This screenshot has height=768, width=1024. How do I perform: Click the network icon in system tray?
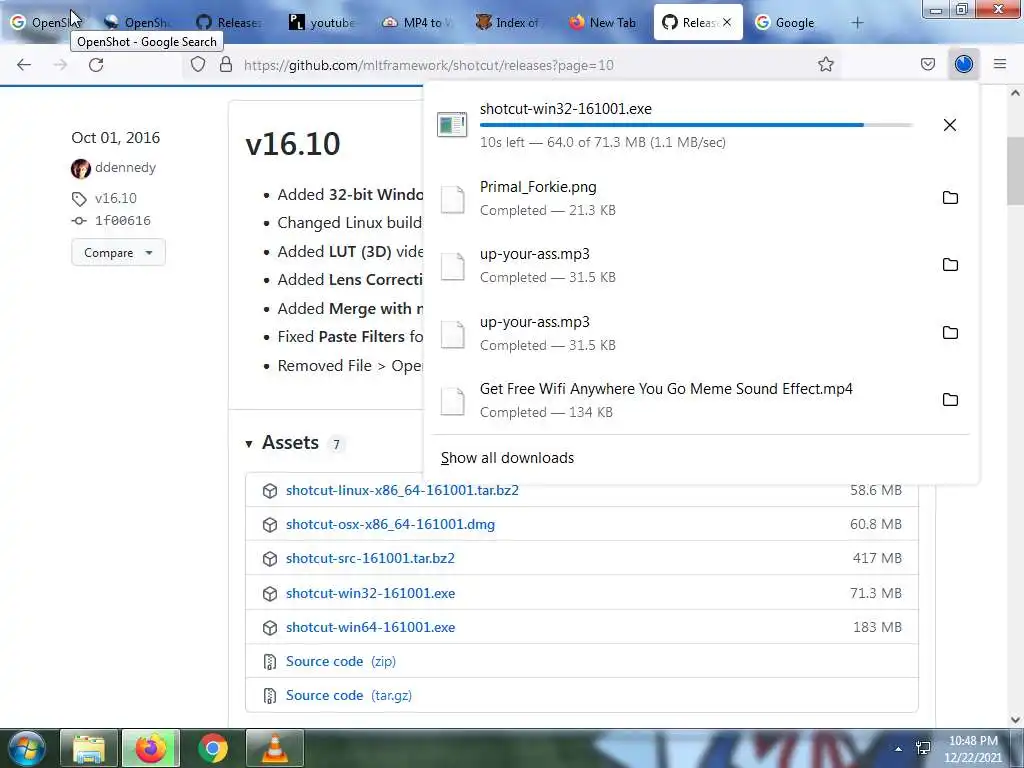[923, 748]
